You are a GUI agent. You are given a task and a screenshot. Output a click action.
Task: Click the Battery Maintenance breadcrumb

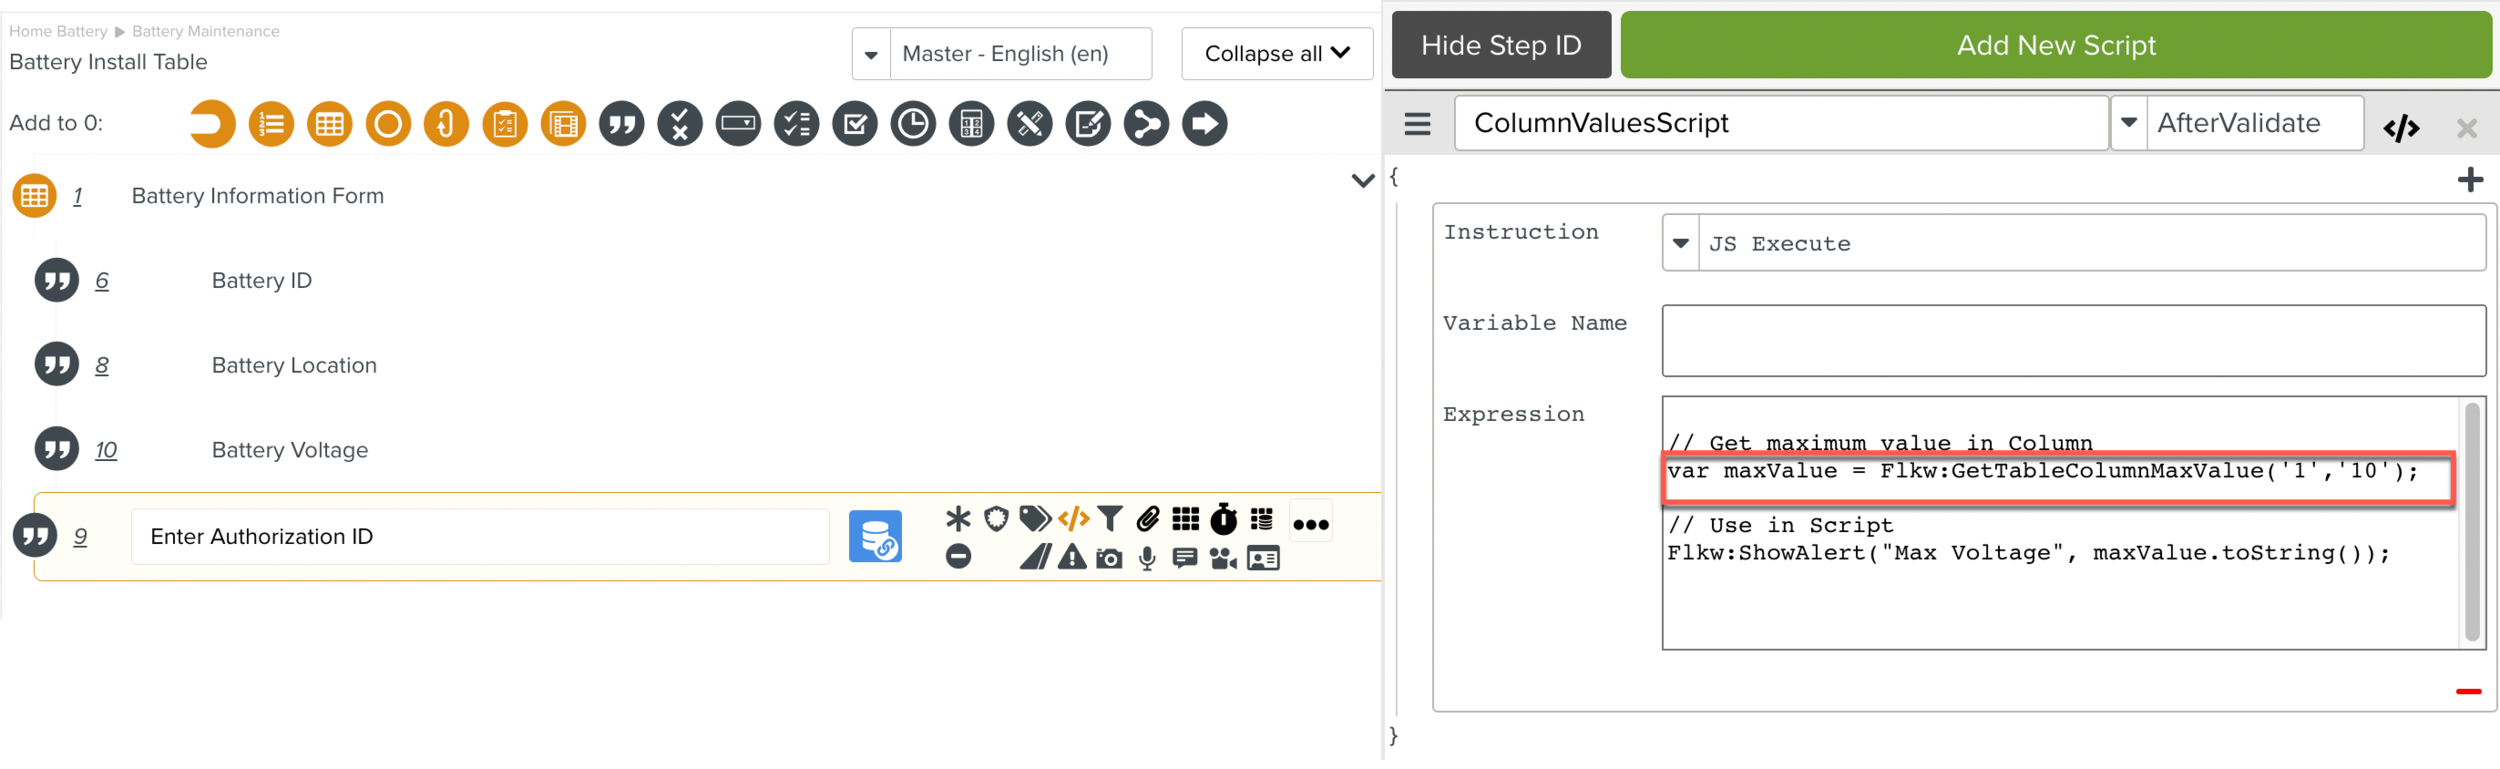click(206, 31)
